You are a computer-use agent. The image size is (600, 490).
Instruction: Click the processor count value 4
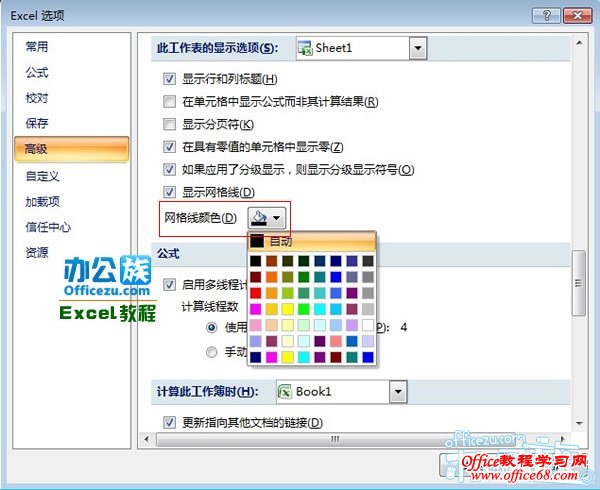[403, 328]
